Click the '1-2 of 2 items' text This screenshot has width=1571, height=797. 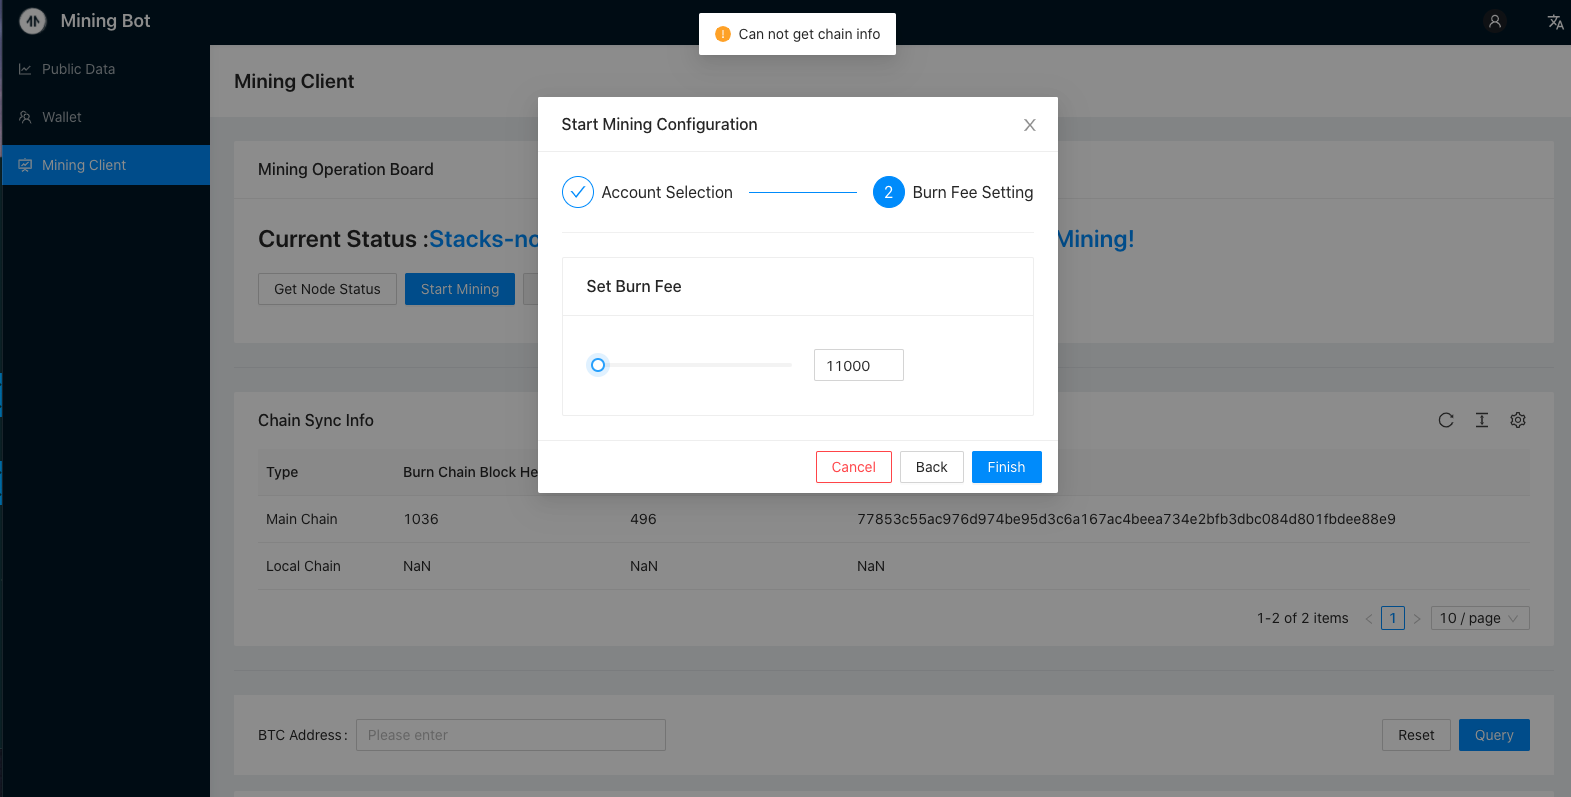[x=1303, y=618]
